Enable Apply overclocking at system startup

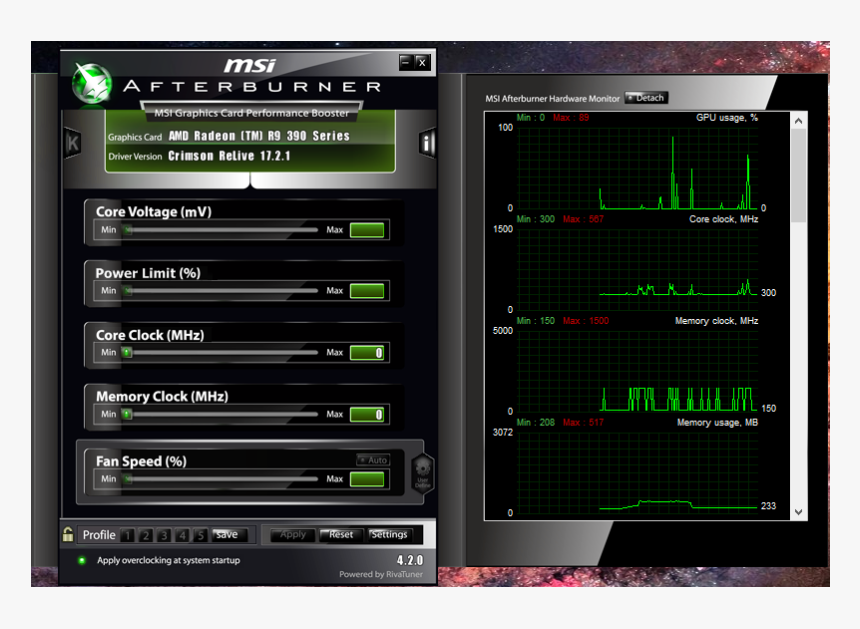tap(81, 560)
